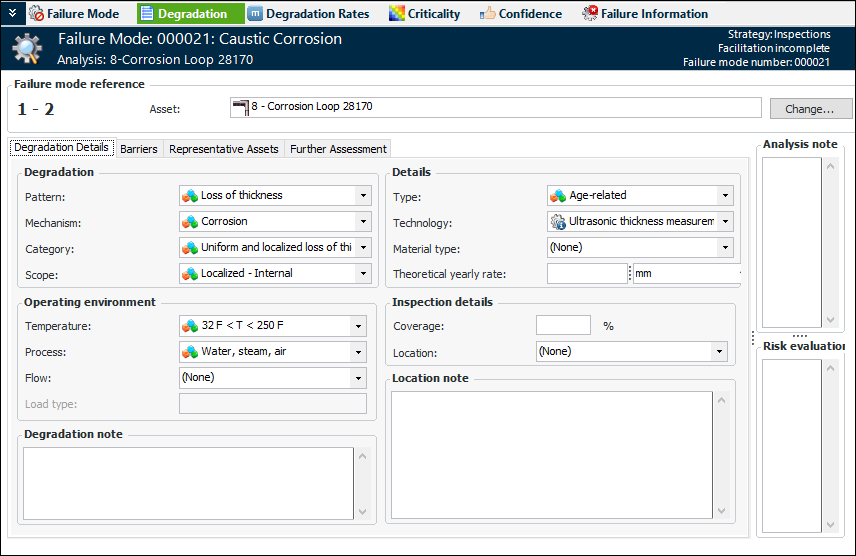Expand the inspection Location dropdown
Screen dimensions: 856x556
[718, 352]
